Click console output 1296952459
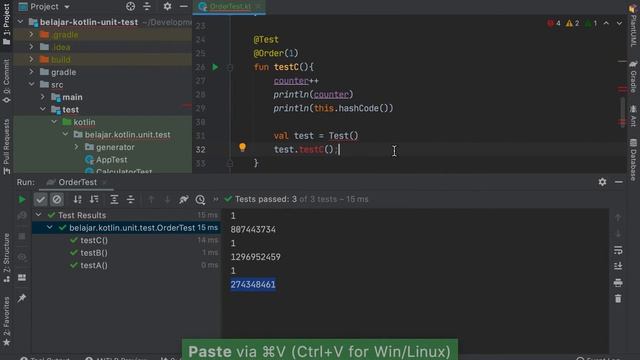640x360 pixels. (x=256, y=257)
